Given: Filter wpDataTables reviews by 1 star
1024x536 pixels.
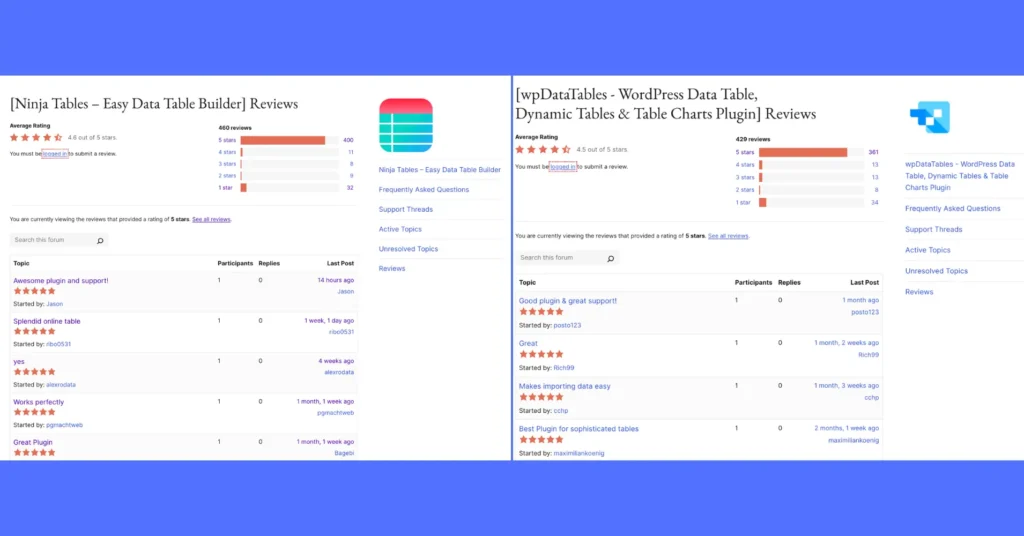Looking at the screenshot, I should coord(743,202).
